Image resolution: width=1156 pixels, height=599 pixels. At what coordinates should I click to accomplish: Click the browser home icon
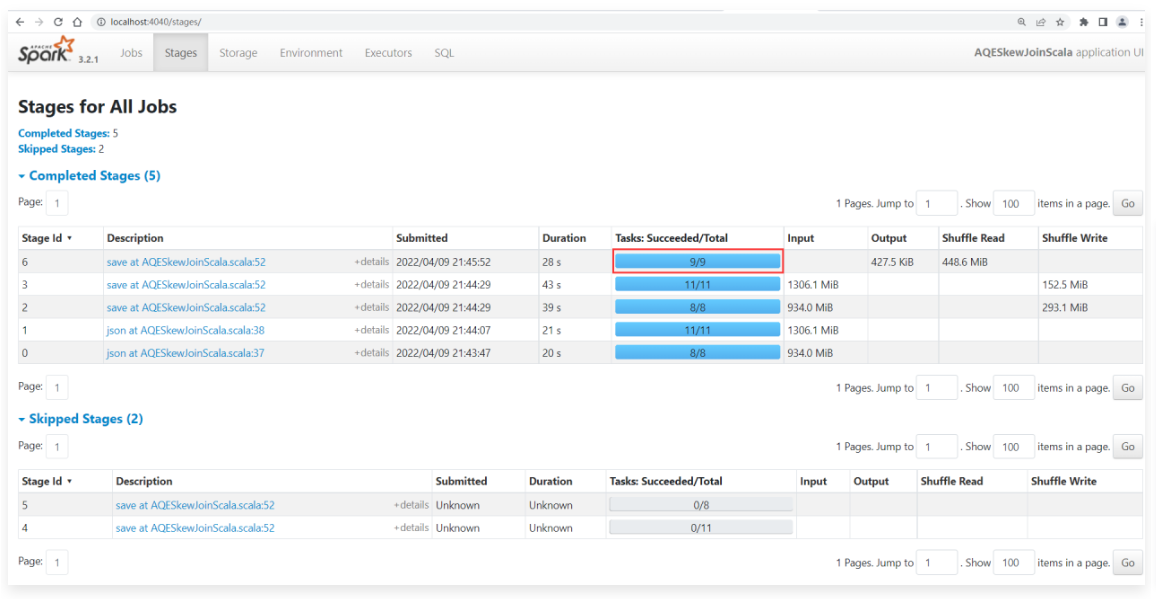[x=77, y=22]
